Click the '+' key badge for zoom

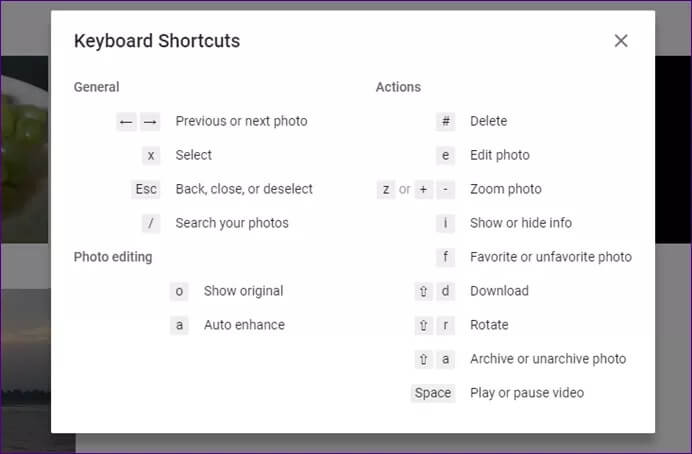click(x=424, y=189)
